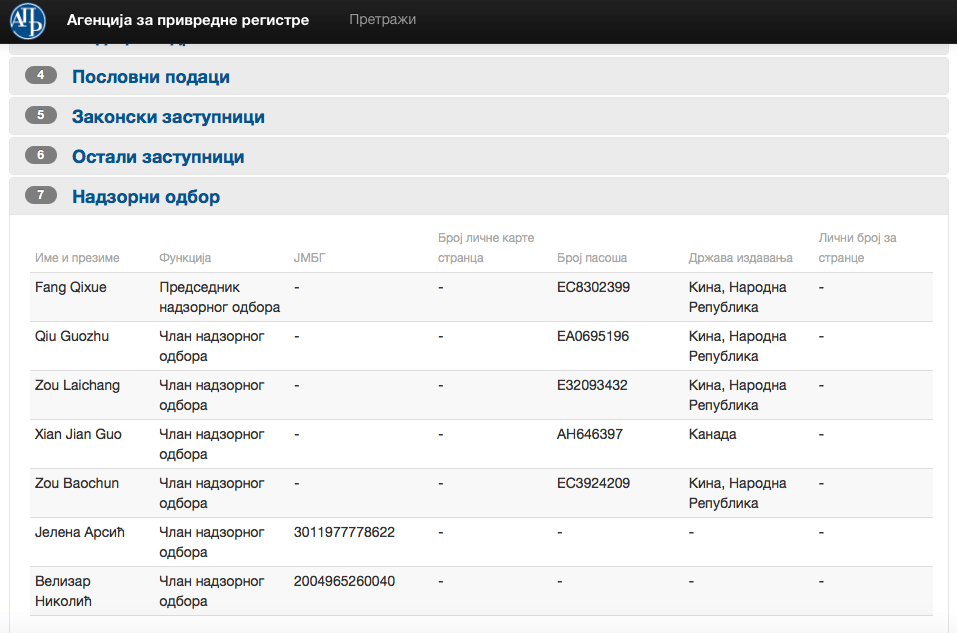Click the Xian Jian Guo row name
The image size is (957, 633).
78,435
